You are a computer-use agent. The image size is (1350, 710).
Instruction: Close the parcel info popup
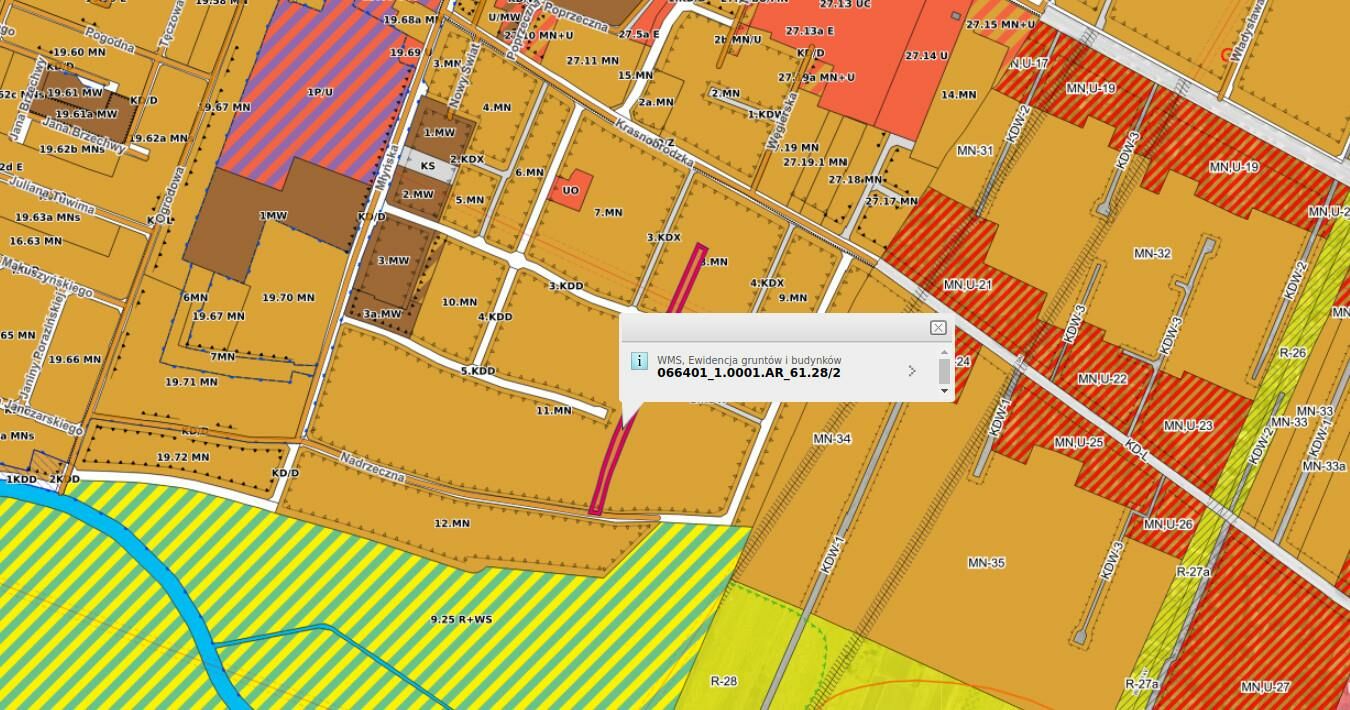click(x=938, y=328)
